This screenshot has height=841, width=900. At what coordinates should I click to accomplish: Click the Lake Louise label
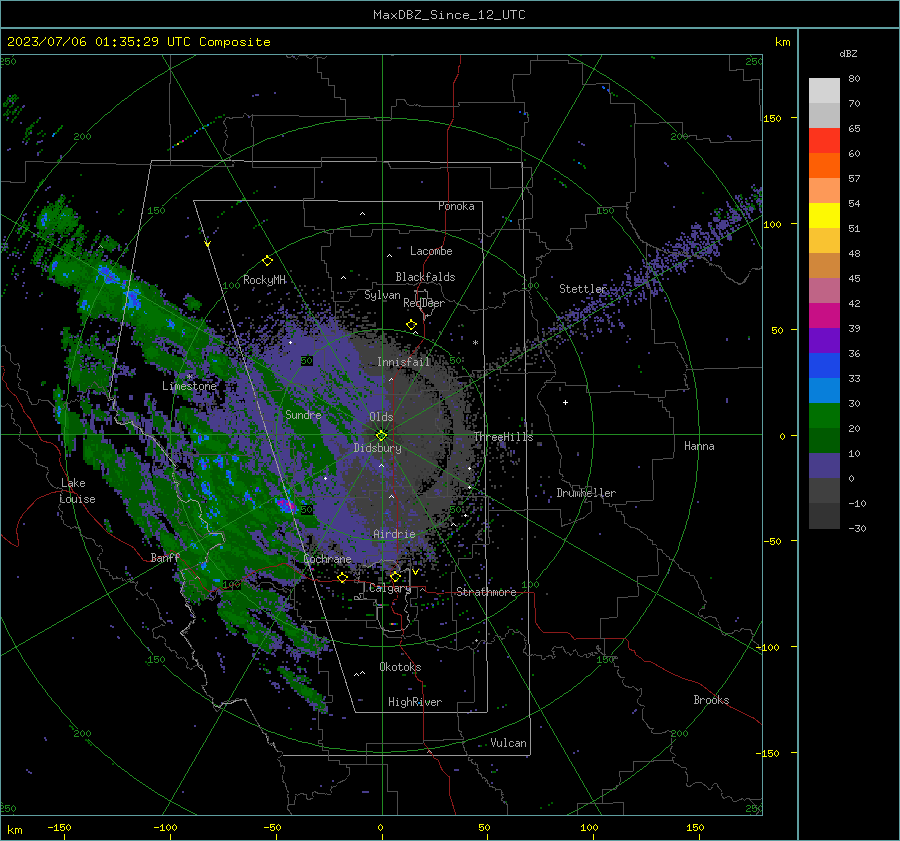tap(77, 491)
